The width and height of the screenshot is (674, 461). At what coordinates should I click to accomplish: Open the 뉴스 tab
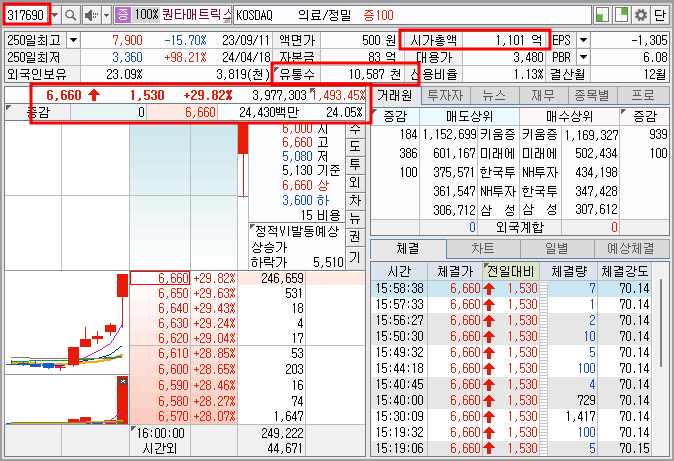click(494, 95)
